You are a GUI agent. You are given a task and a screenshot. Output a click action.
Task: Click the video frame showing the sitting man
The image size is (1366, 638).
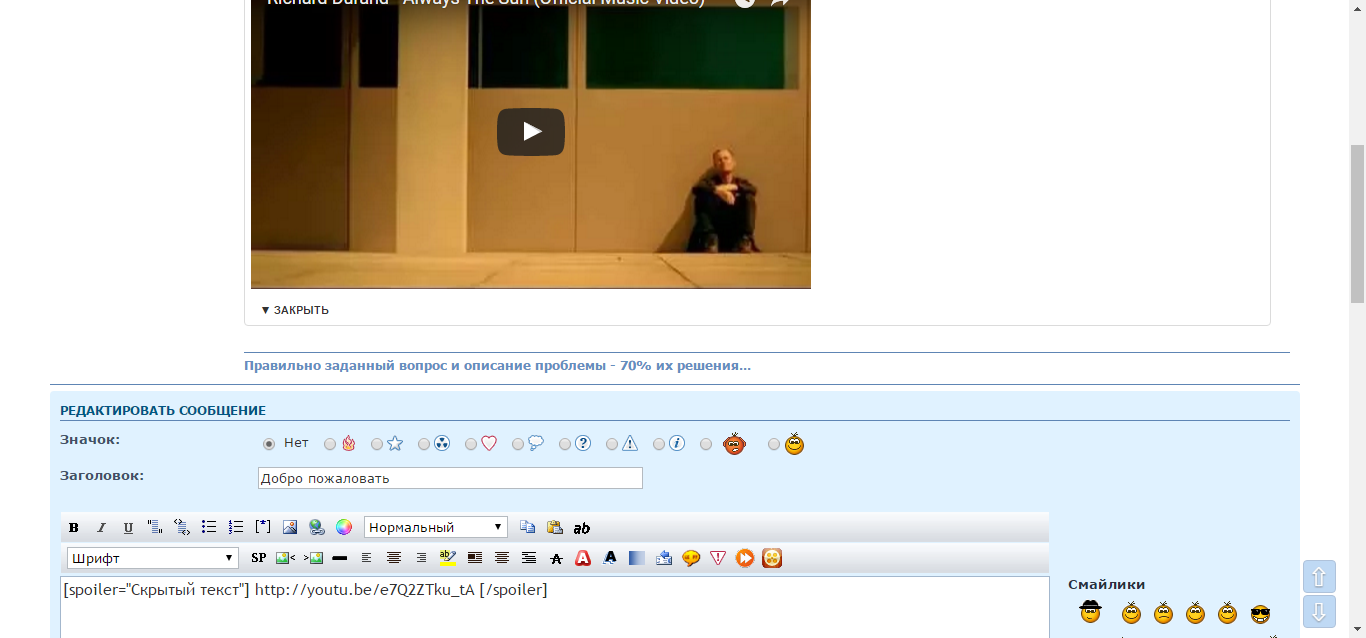point(531,144)
